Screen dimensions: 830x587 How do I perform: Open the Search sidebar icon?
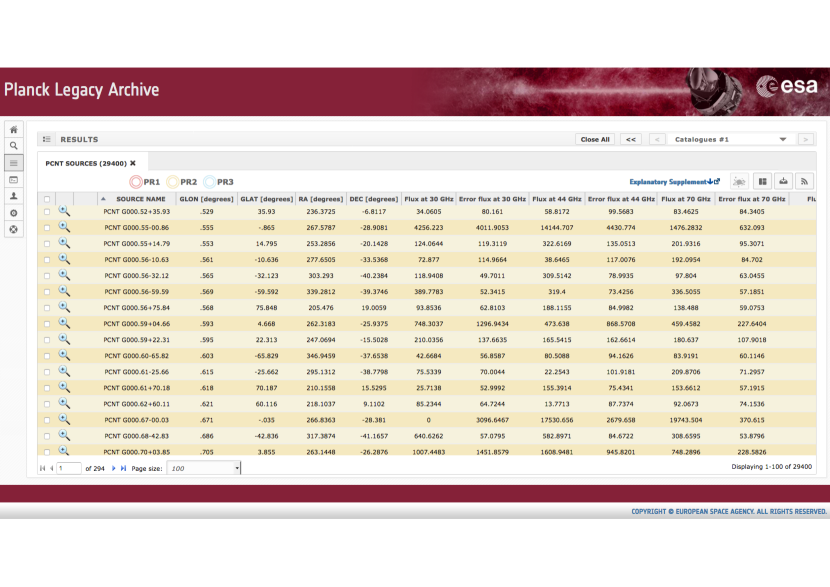(x=14, y=146)
